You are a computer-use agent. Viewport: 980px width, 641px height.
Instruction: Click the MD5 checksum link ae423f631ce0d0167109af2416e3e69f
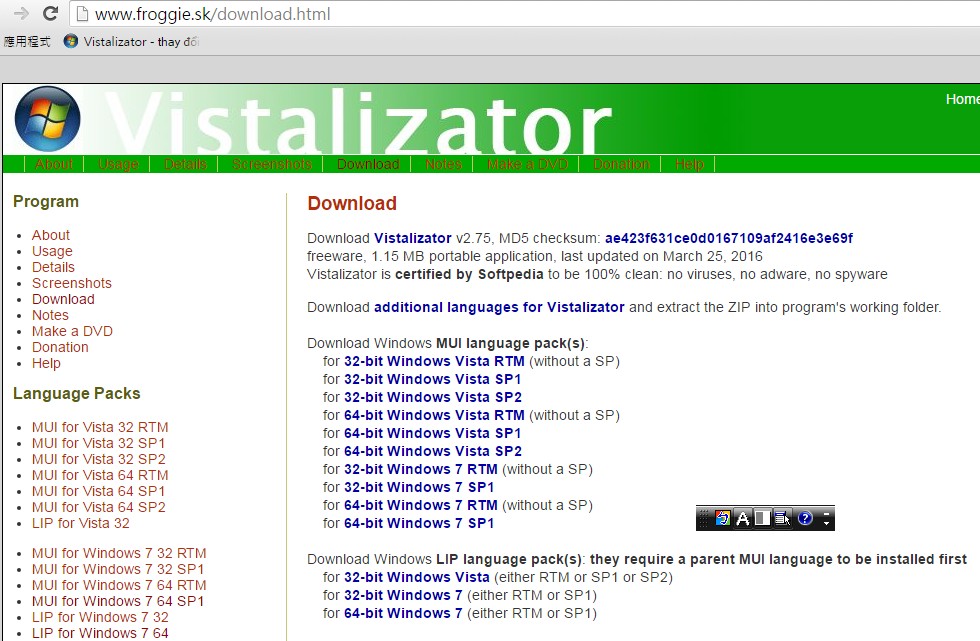coord(729,238)
